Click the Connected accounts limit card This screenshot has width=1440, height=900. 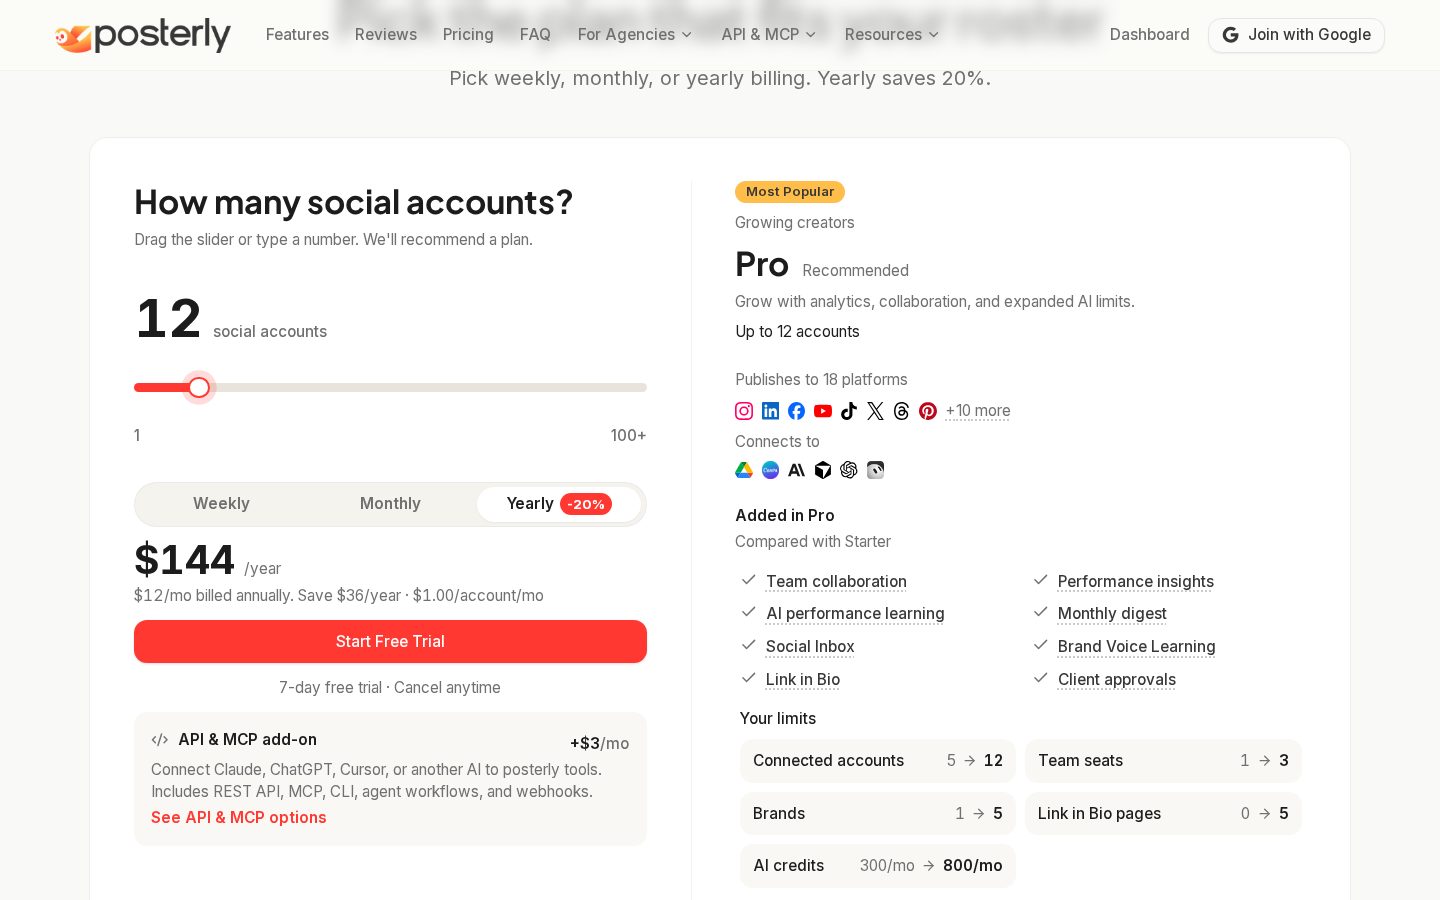coord(878,761)
